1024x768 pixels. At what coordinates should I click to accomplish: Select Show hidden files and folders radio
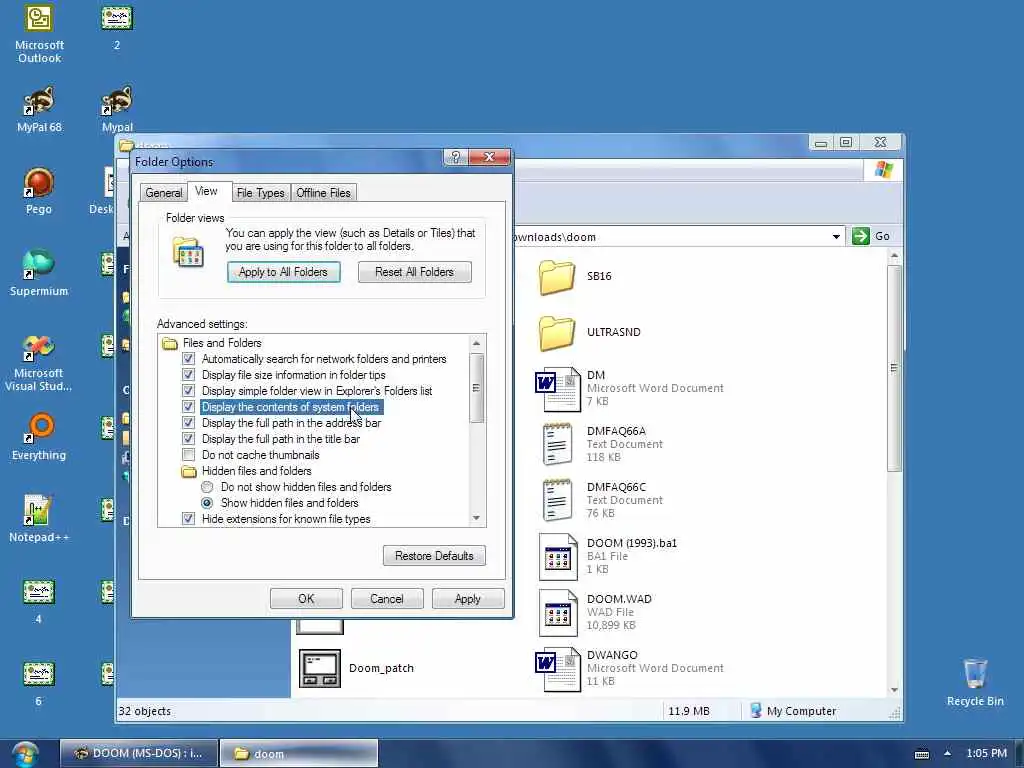point(207,503)
